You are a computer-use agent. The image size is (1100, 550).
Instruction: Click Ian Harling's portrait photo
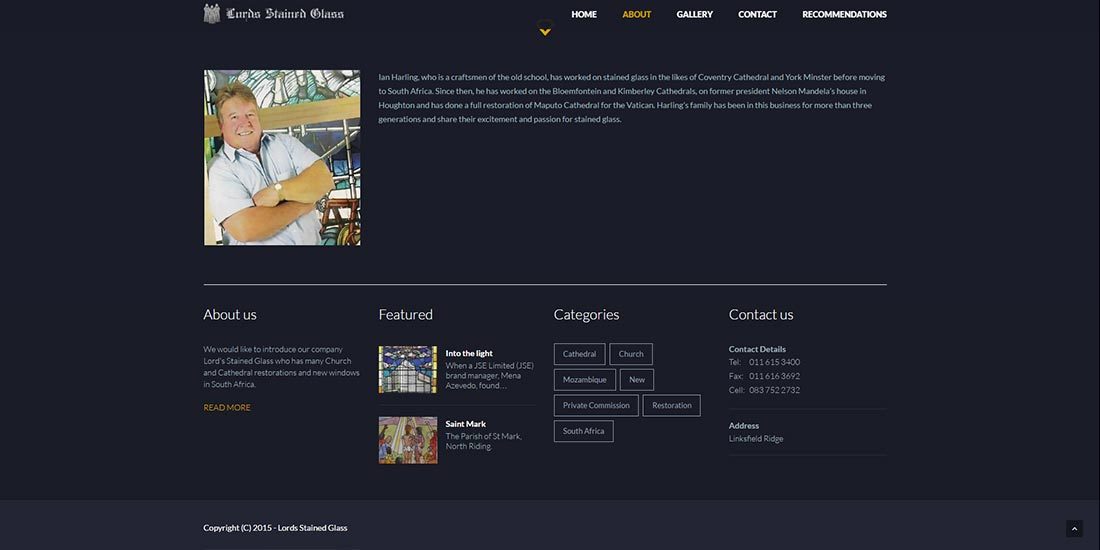pos(282,157)
